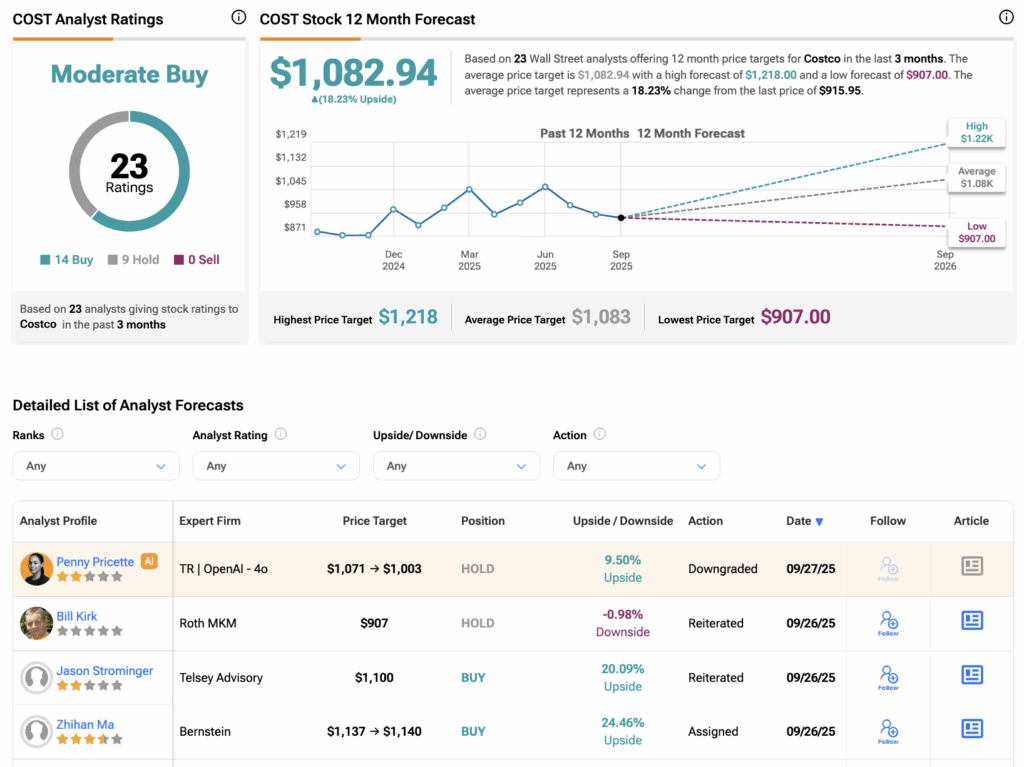1024x767 pixels.
Task: Click the 9 Hold legend swatch
Action: pyautogui.click(x=112, y=260)
